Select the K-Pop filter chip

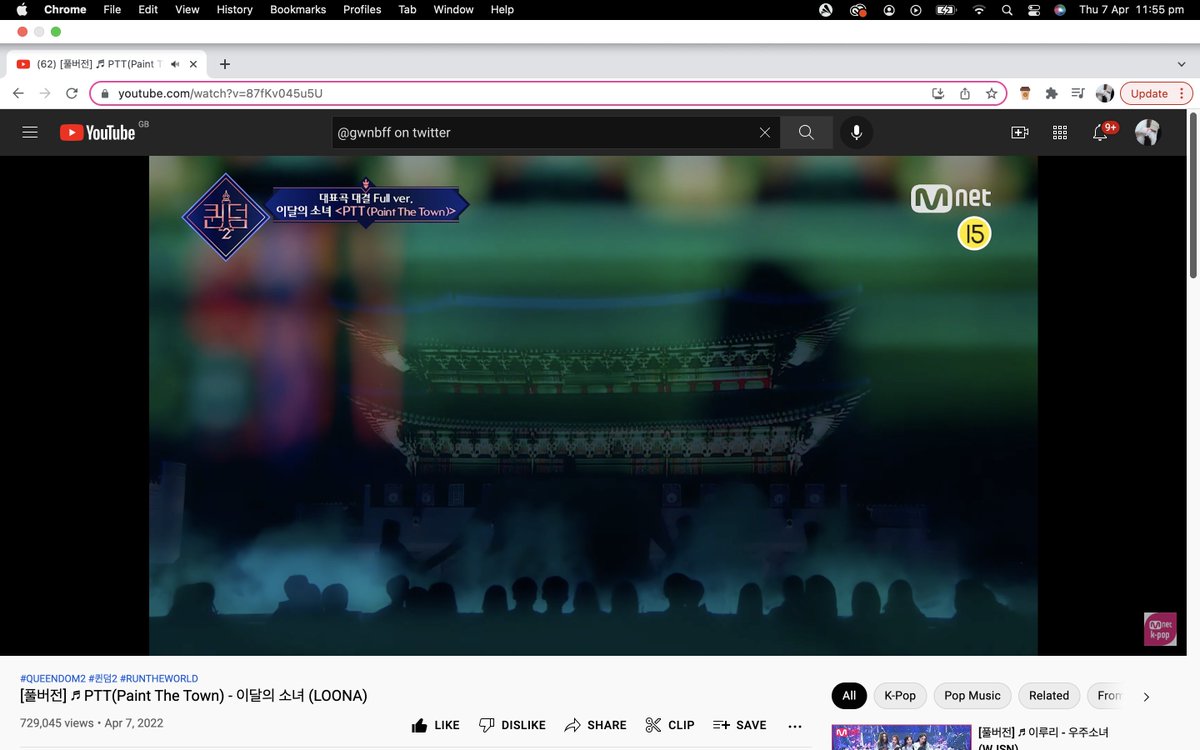click(900, 696)
